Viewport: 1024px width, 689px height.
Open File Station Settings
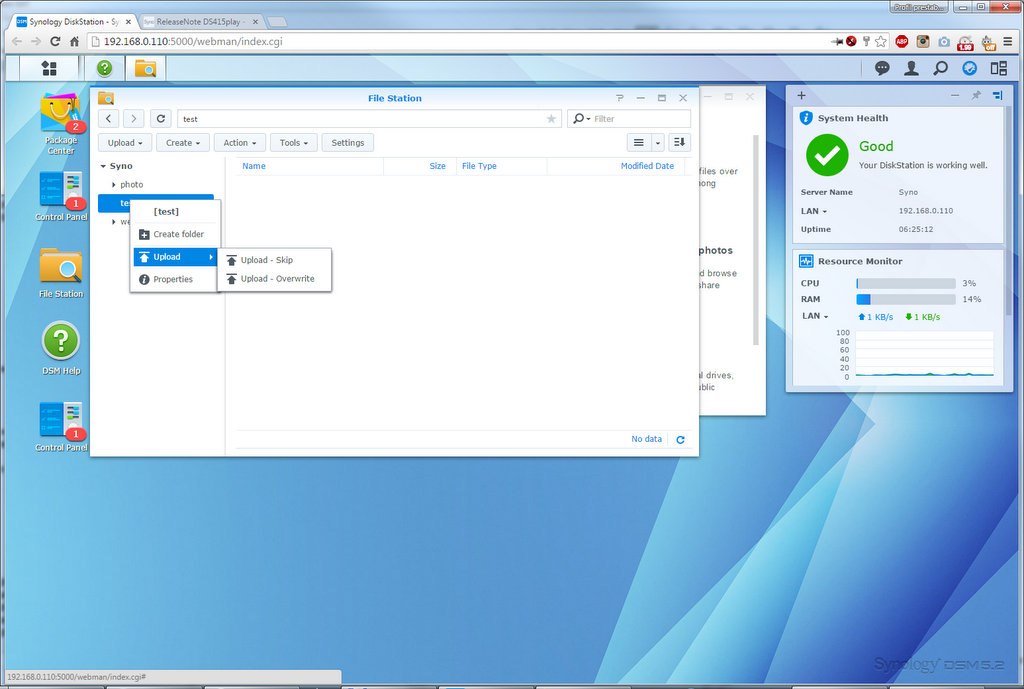coord(347,142)
